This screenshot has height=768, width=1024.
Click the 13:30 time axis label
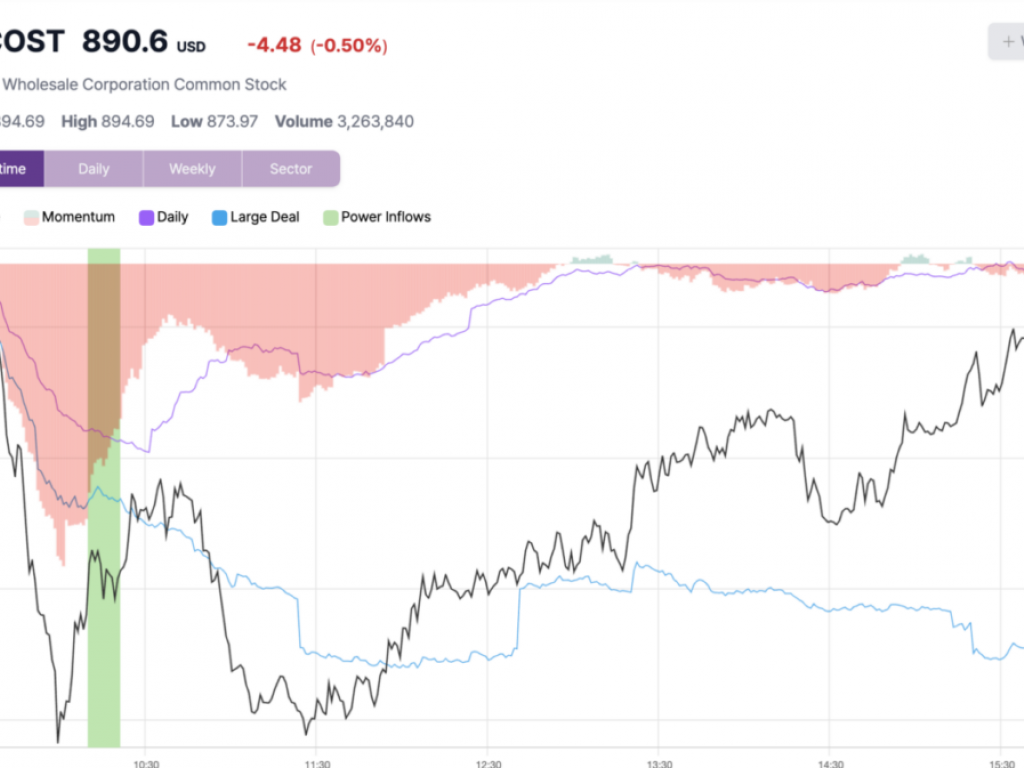658,761
